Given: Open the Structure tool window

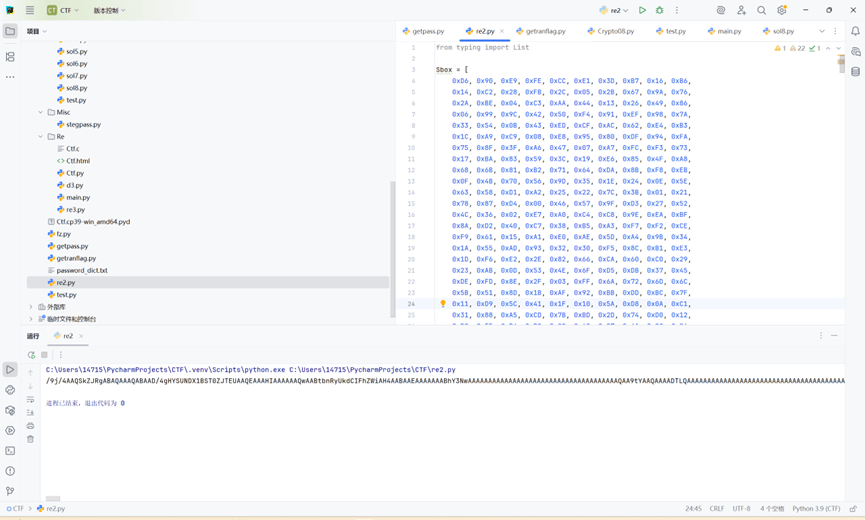Looking at the screenshot, I should 10,57.
